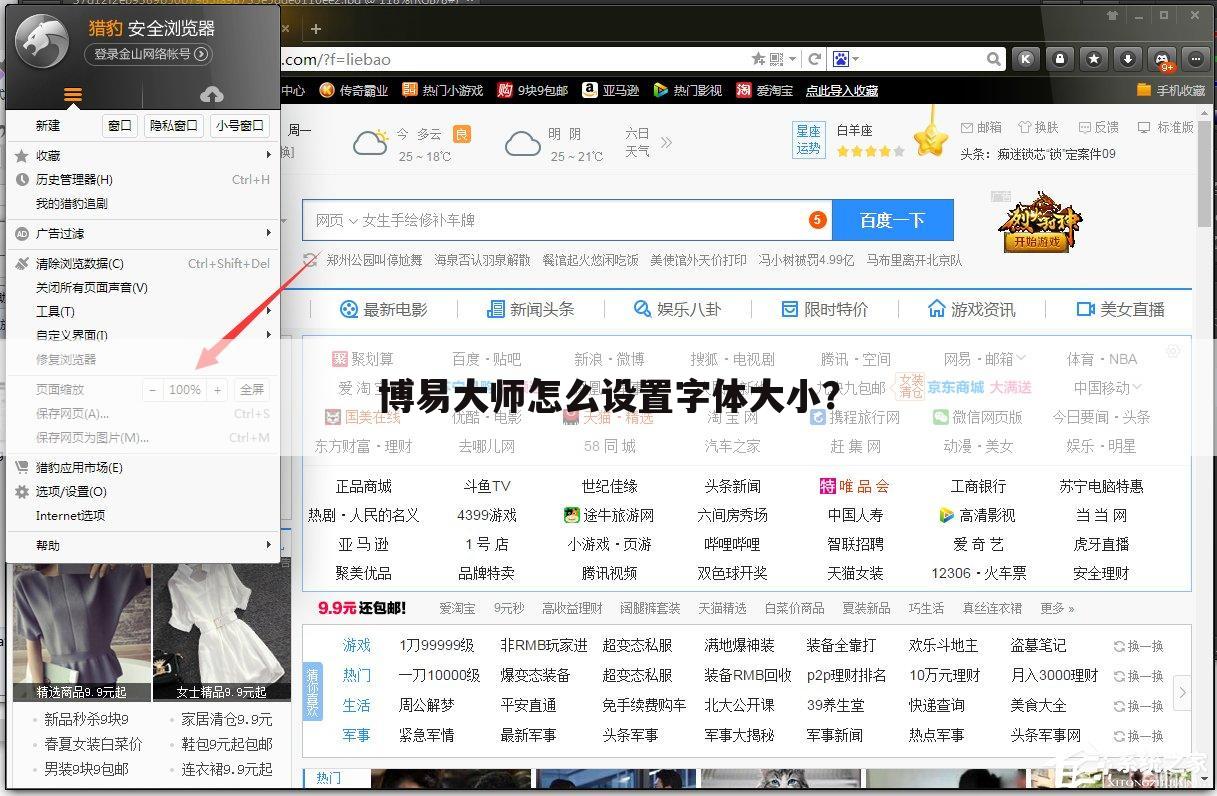Viewport: 1217px width, 796px height.
Task: Click the 女士精品9.9元起 product thumbnail
Action: 221,632
